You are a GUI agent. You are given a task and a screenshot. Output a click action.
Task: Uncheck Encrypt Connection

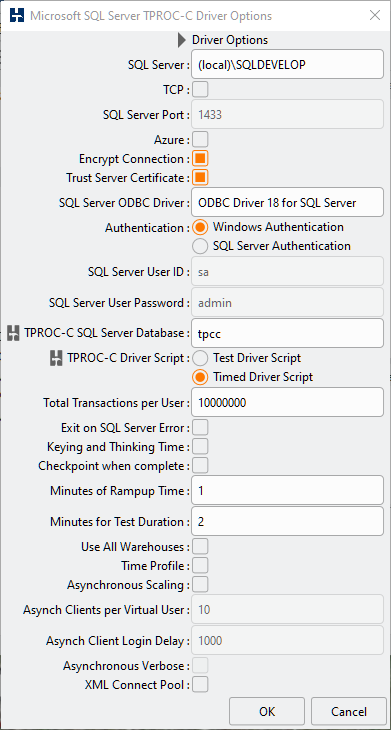[x=200, y=158]
